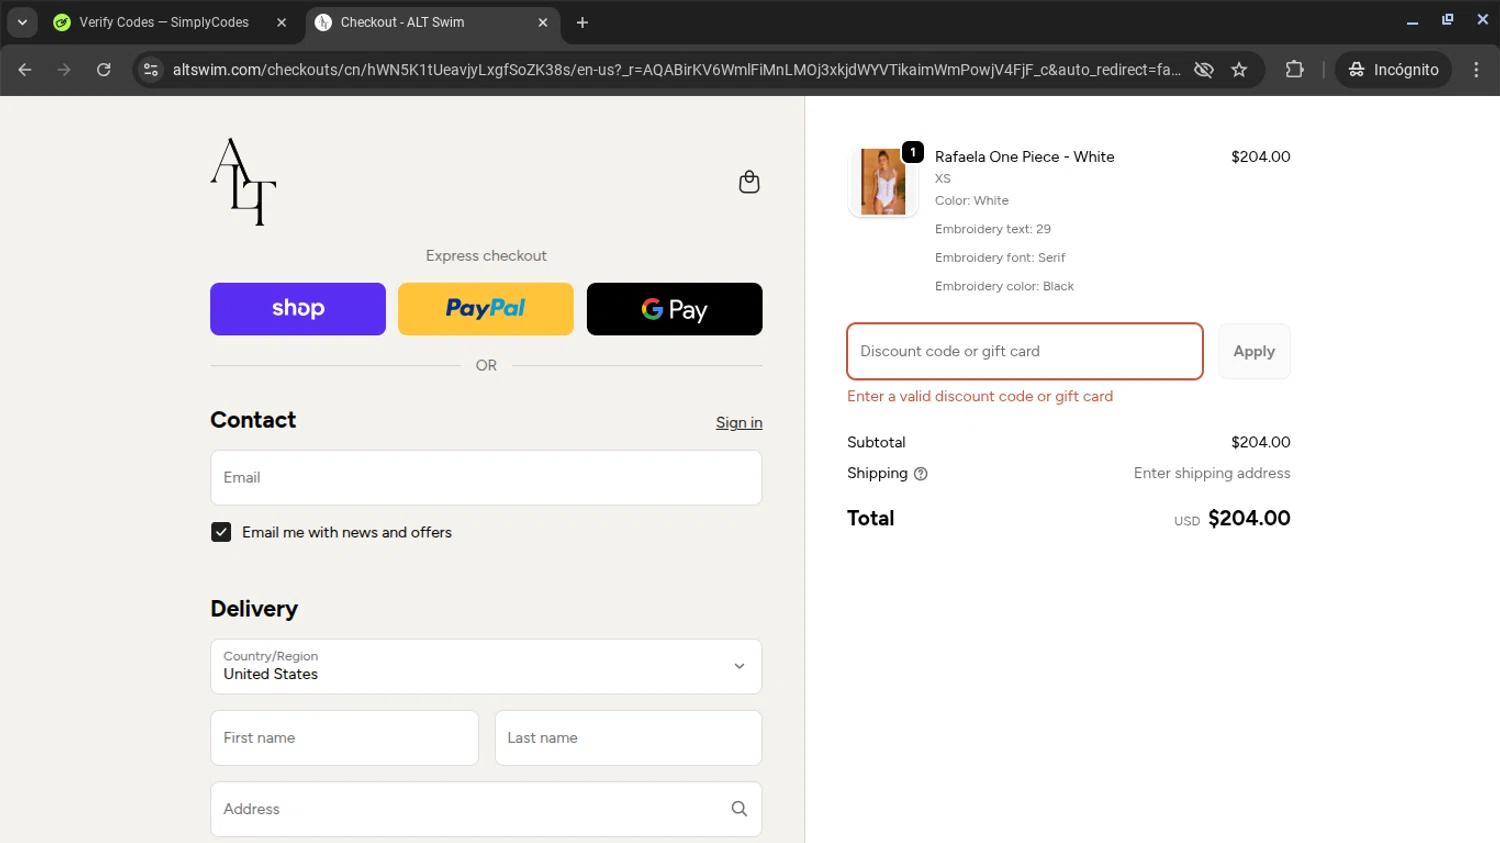Open Chrome three-dot menu
Image resolution: width=1500 pixels, height=843 pixels.
tap(1476, 70)
